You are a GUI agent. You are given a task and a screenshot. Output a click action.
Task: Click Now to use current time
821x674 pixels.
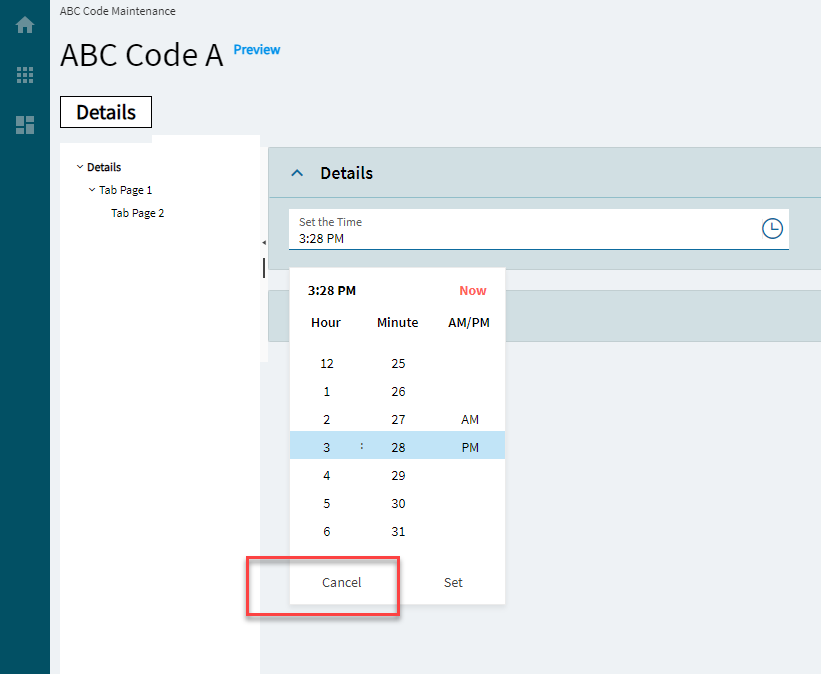(x=473, y=291)
